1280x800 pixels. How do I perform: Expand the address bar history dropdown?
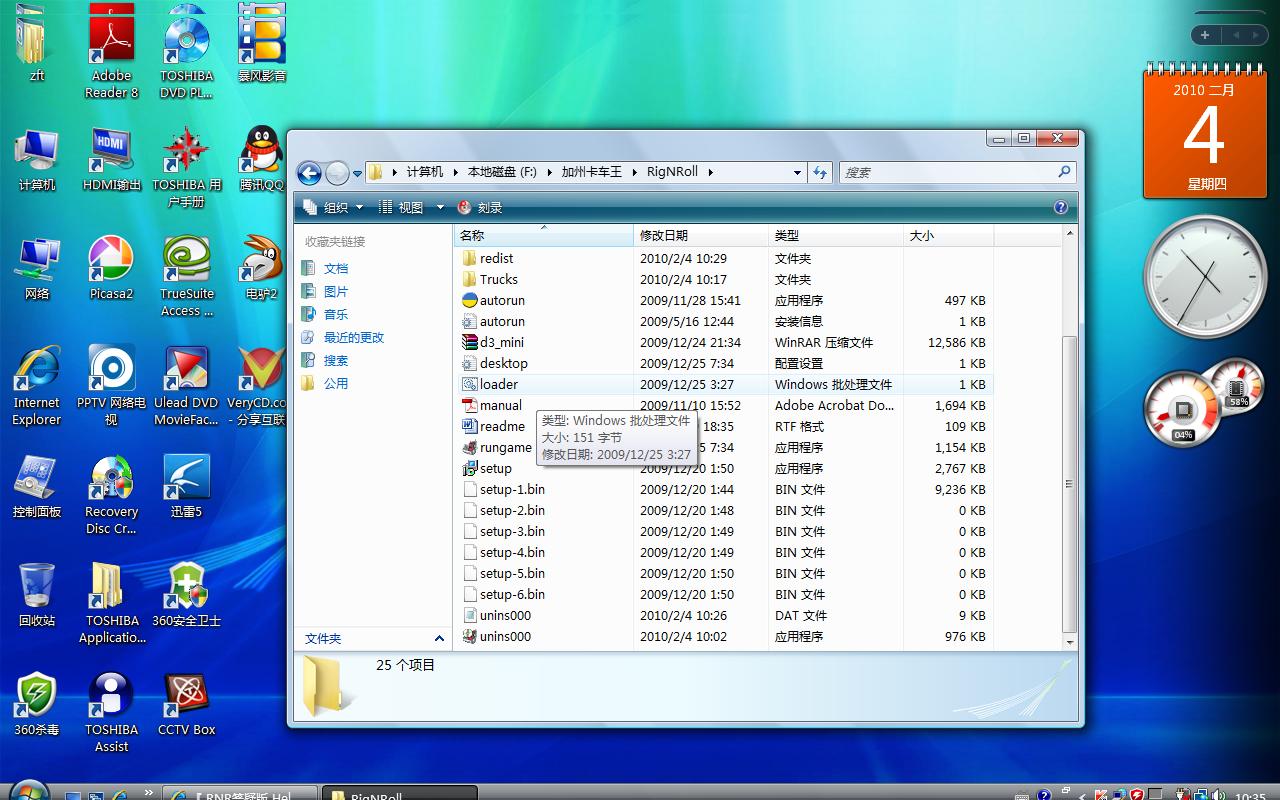click(797, 172)
